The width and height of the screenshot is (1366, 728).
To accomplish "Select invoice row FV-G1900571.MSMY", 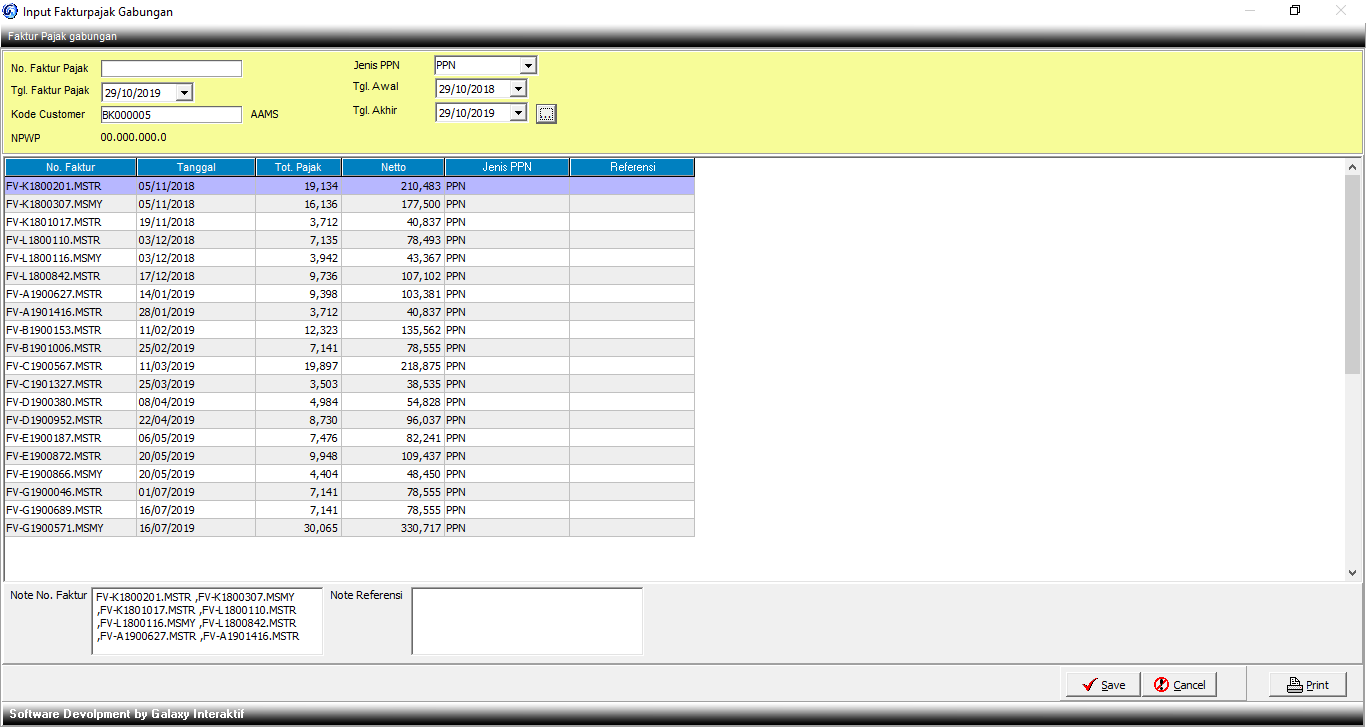I will [x=70, y=528].
